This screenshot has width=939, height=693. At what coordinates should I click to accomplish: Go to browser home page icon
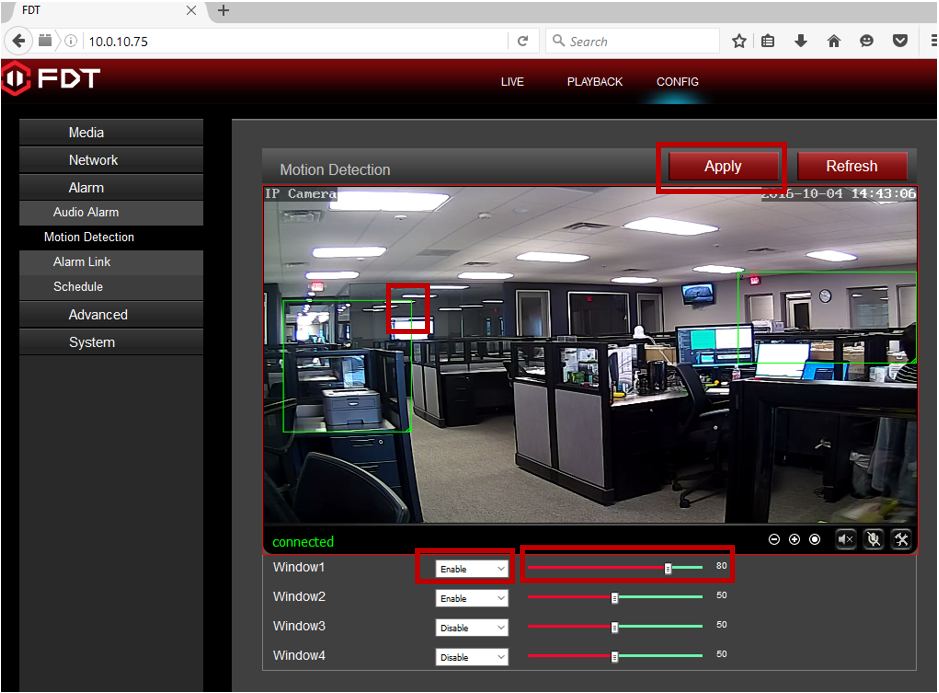point(834,41)
